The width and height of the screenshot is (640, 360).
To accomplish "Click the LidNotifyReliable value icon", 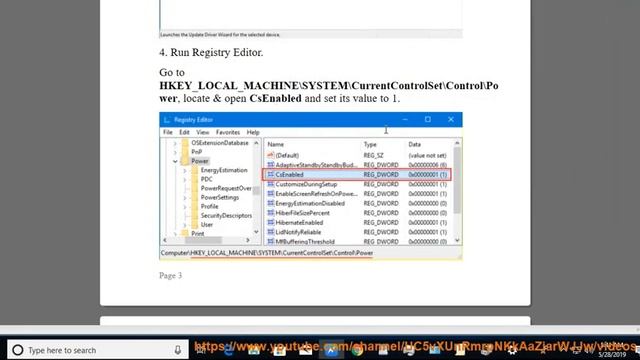I will pyautogui.click(x=271, y=232).
